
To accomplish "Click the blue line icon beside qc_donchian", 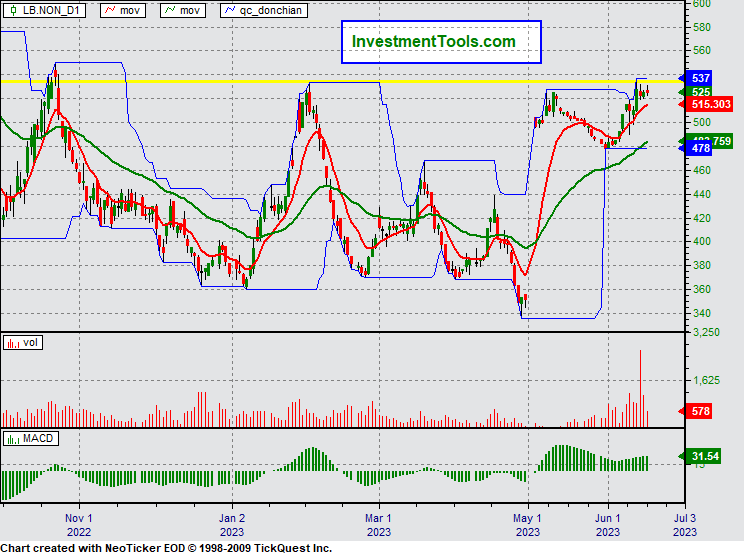I will pyautogui.click(x=230, y=10).
